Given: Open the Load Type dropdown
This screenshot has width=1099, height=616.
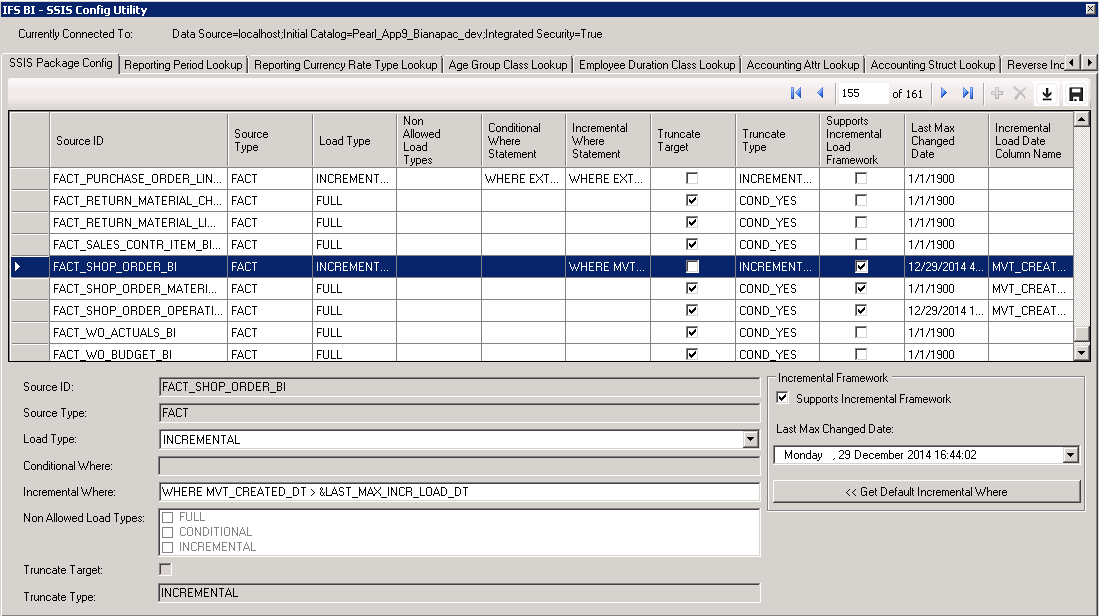Looking at the screenshot, I should pos(751,439).
